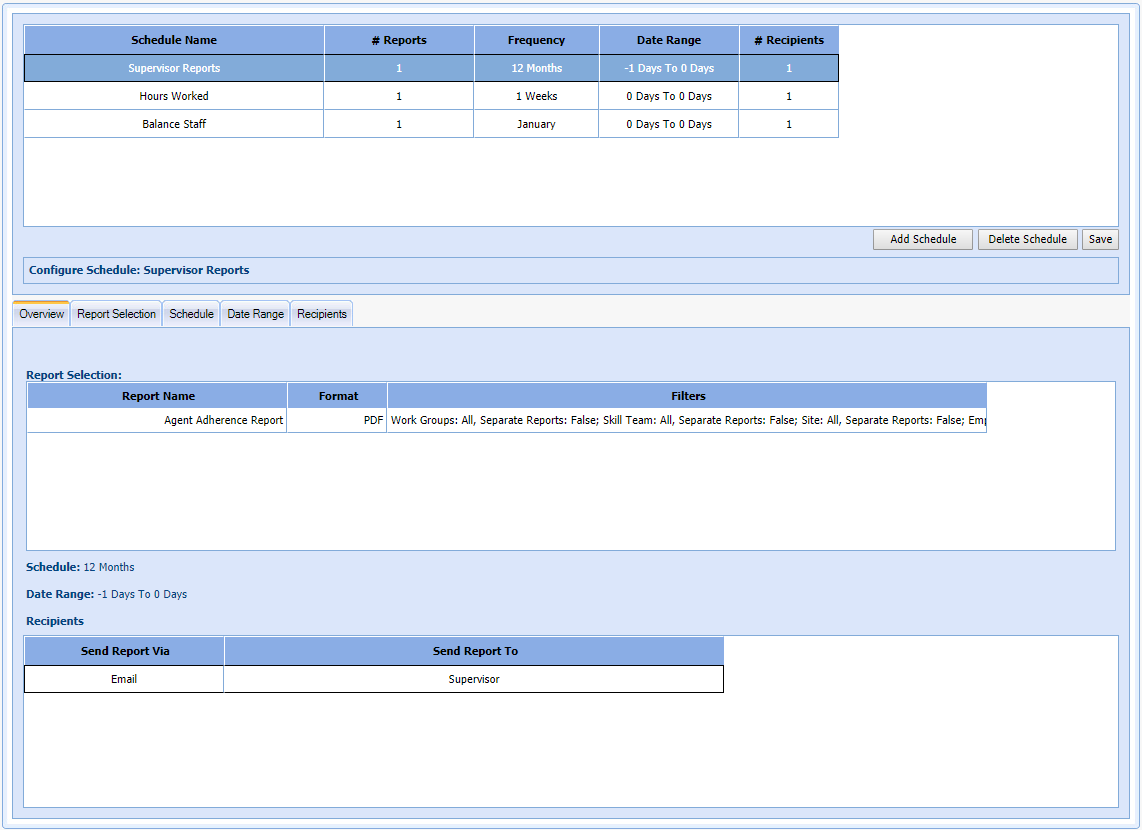Switch to the Report Selection tab

point(116,314)
